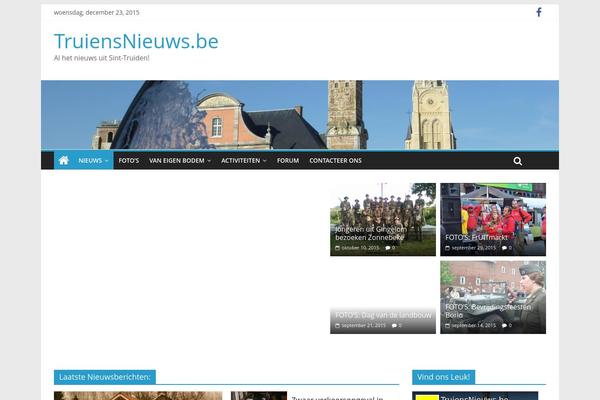Open the Facebook icon in header

pos(539,12)
